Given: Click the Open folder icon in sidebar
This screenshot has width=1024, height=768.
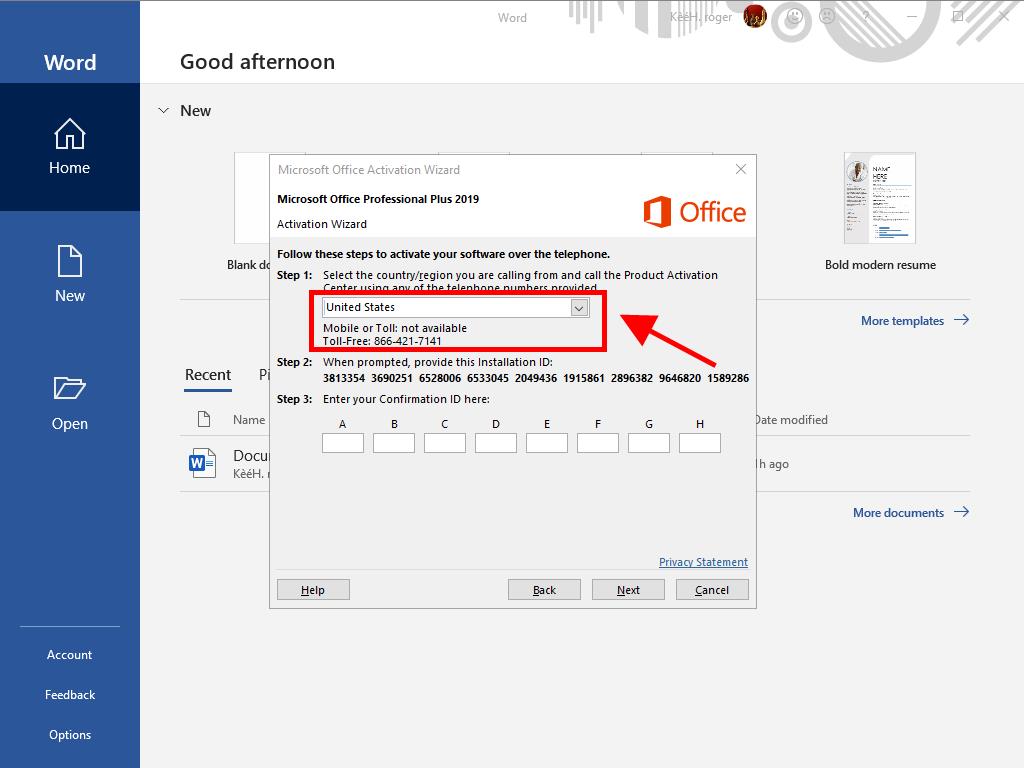Looking at the screenshot, I should pyautogui.click(x=69, y=389).
